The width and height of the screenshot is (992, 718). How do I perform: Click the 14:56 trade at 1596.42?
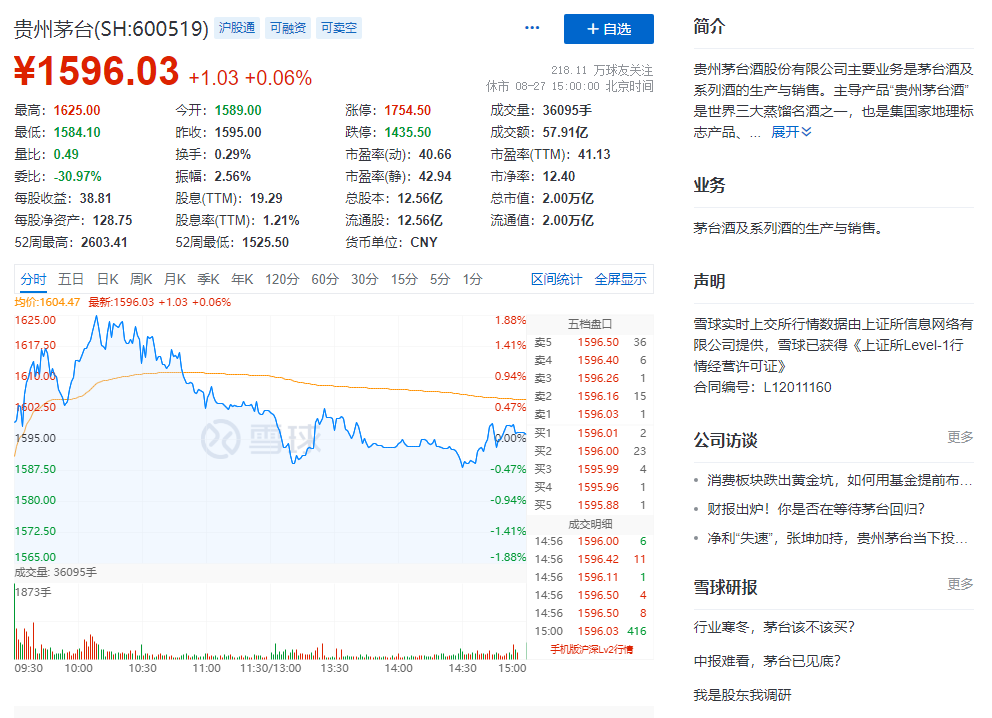click(x=590, y=559)
